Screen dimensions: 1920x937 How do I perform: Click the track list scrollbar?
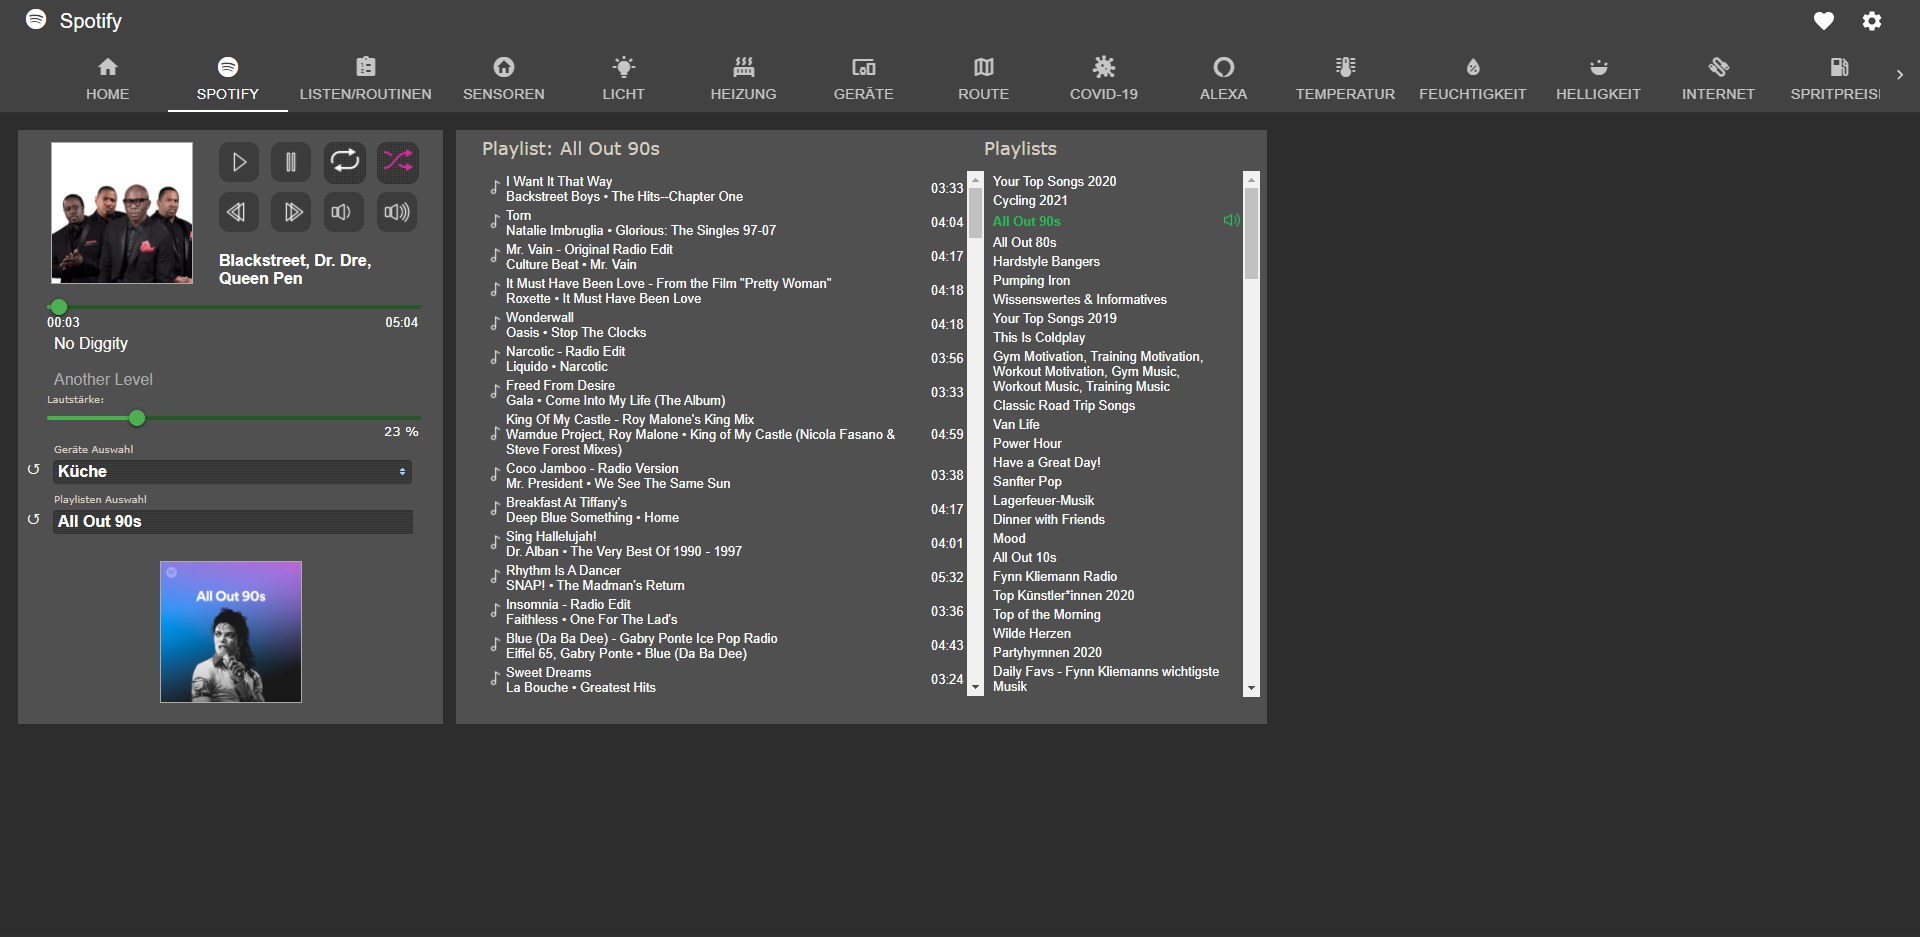click(975, 434)
